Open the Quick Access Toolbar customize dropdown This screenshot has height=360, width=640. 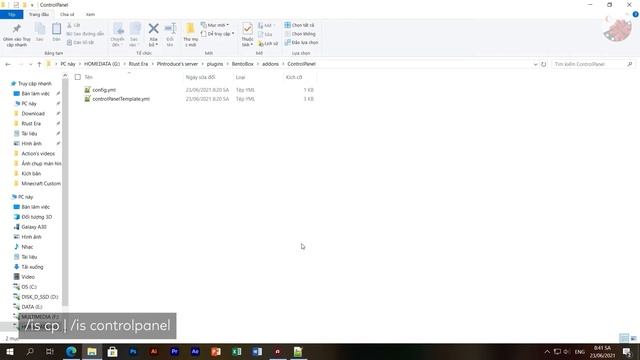(32, 5)
